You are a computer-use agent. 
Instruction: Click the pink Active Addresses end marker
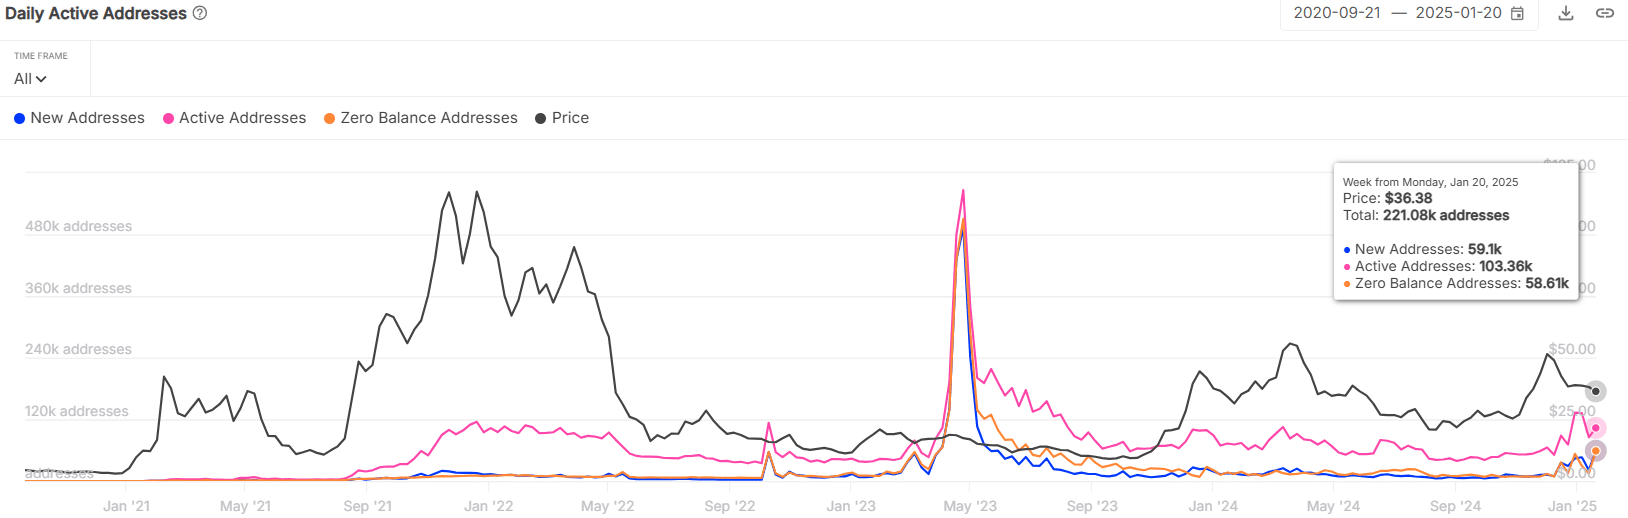(1596, 428)
